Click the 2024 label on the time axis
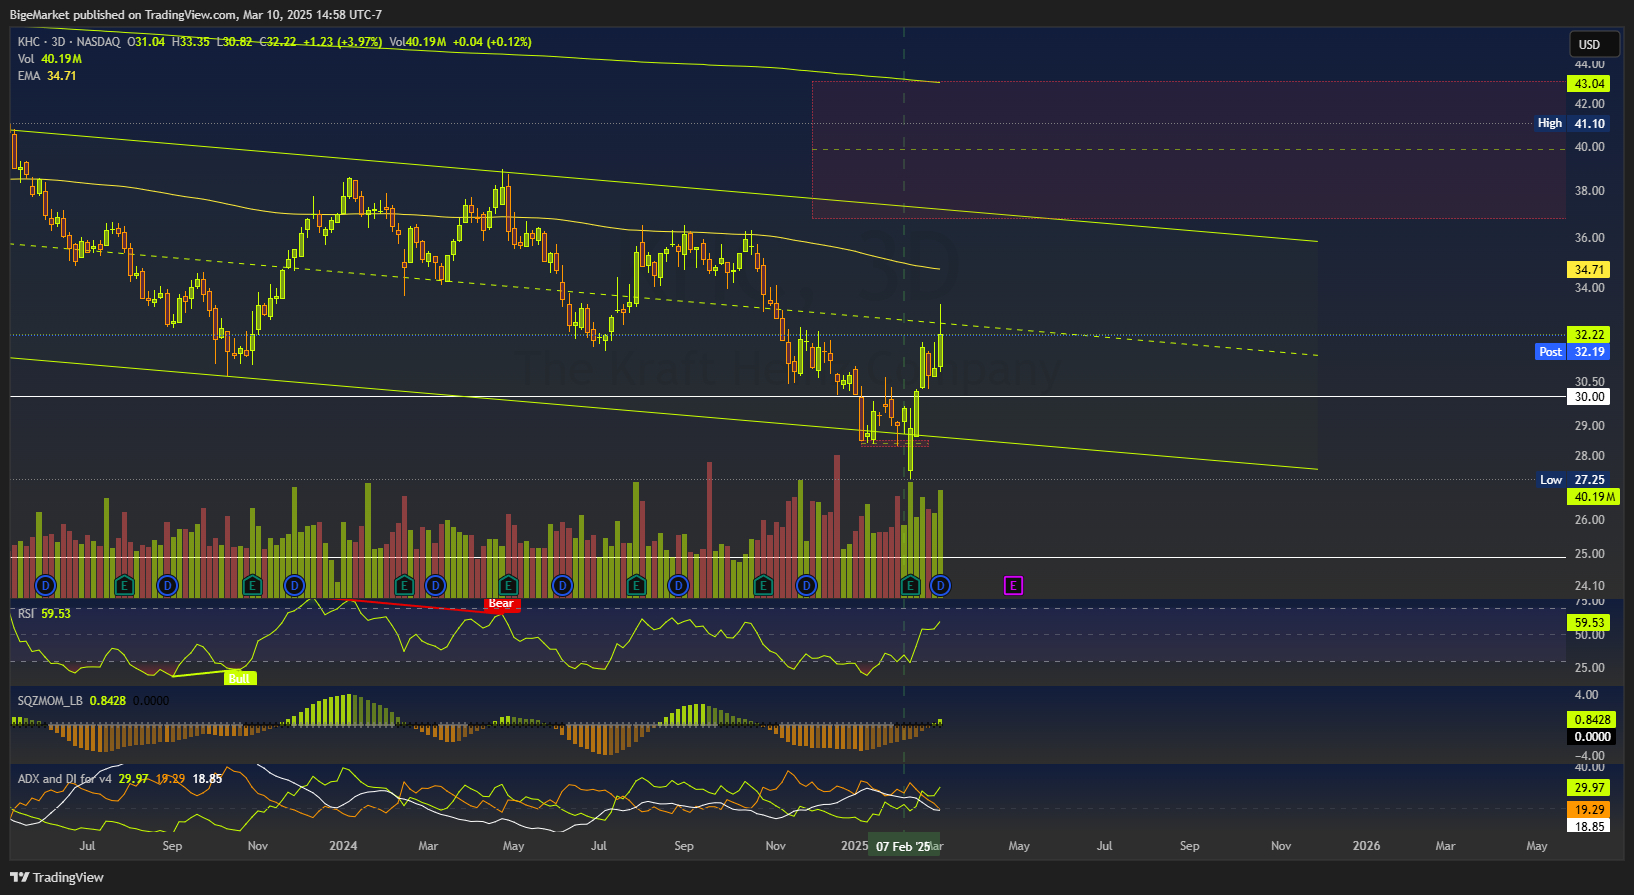 point(343,846)
